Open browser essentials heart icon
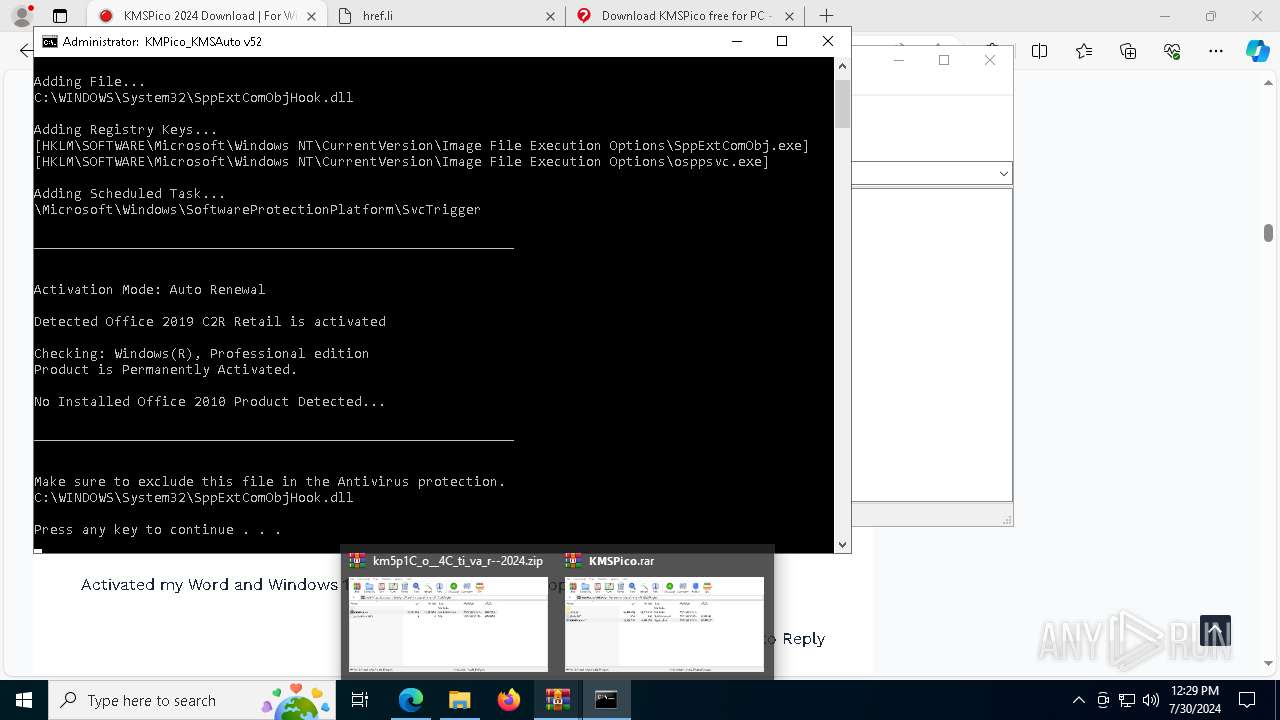Screen dimensions: 1280x720 point(1172,51)
